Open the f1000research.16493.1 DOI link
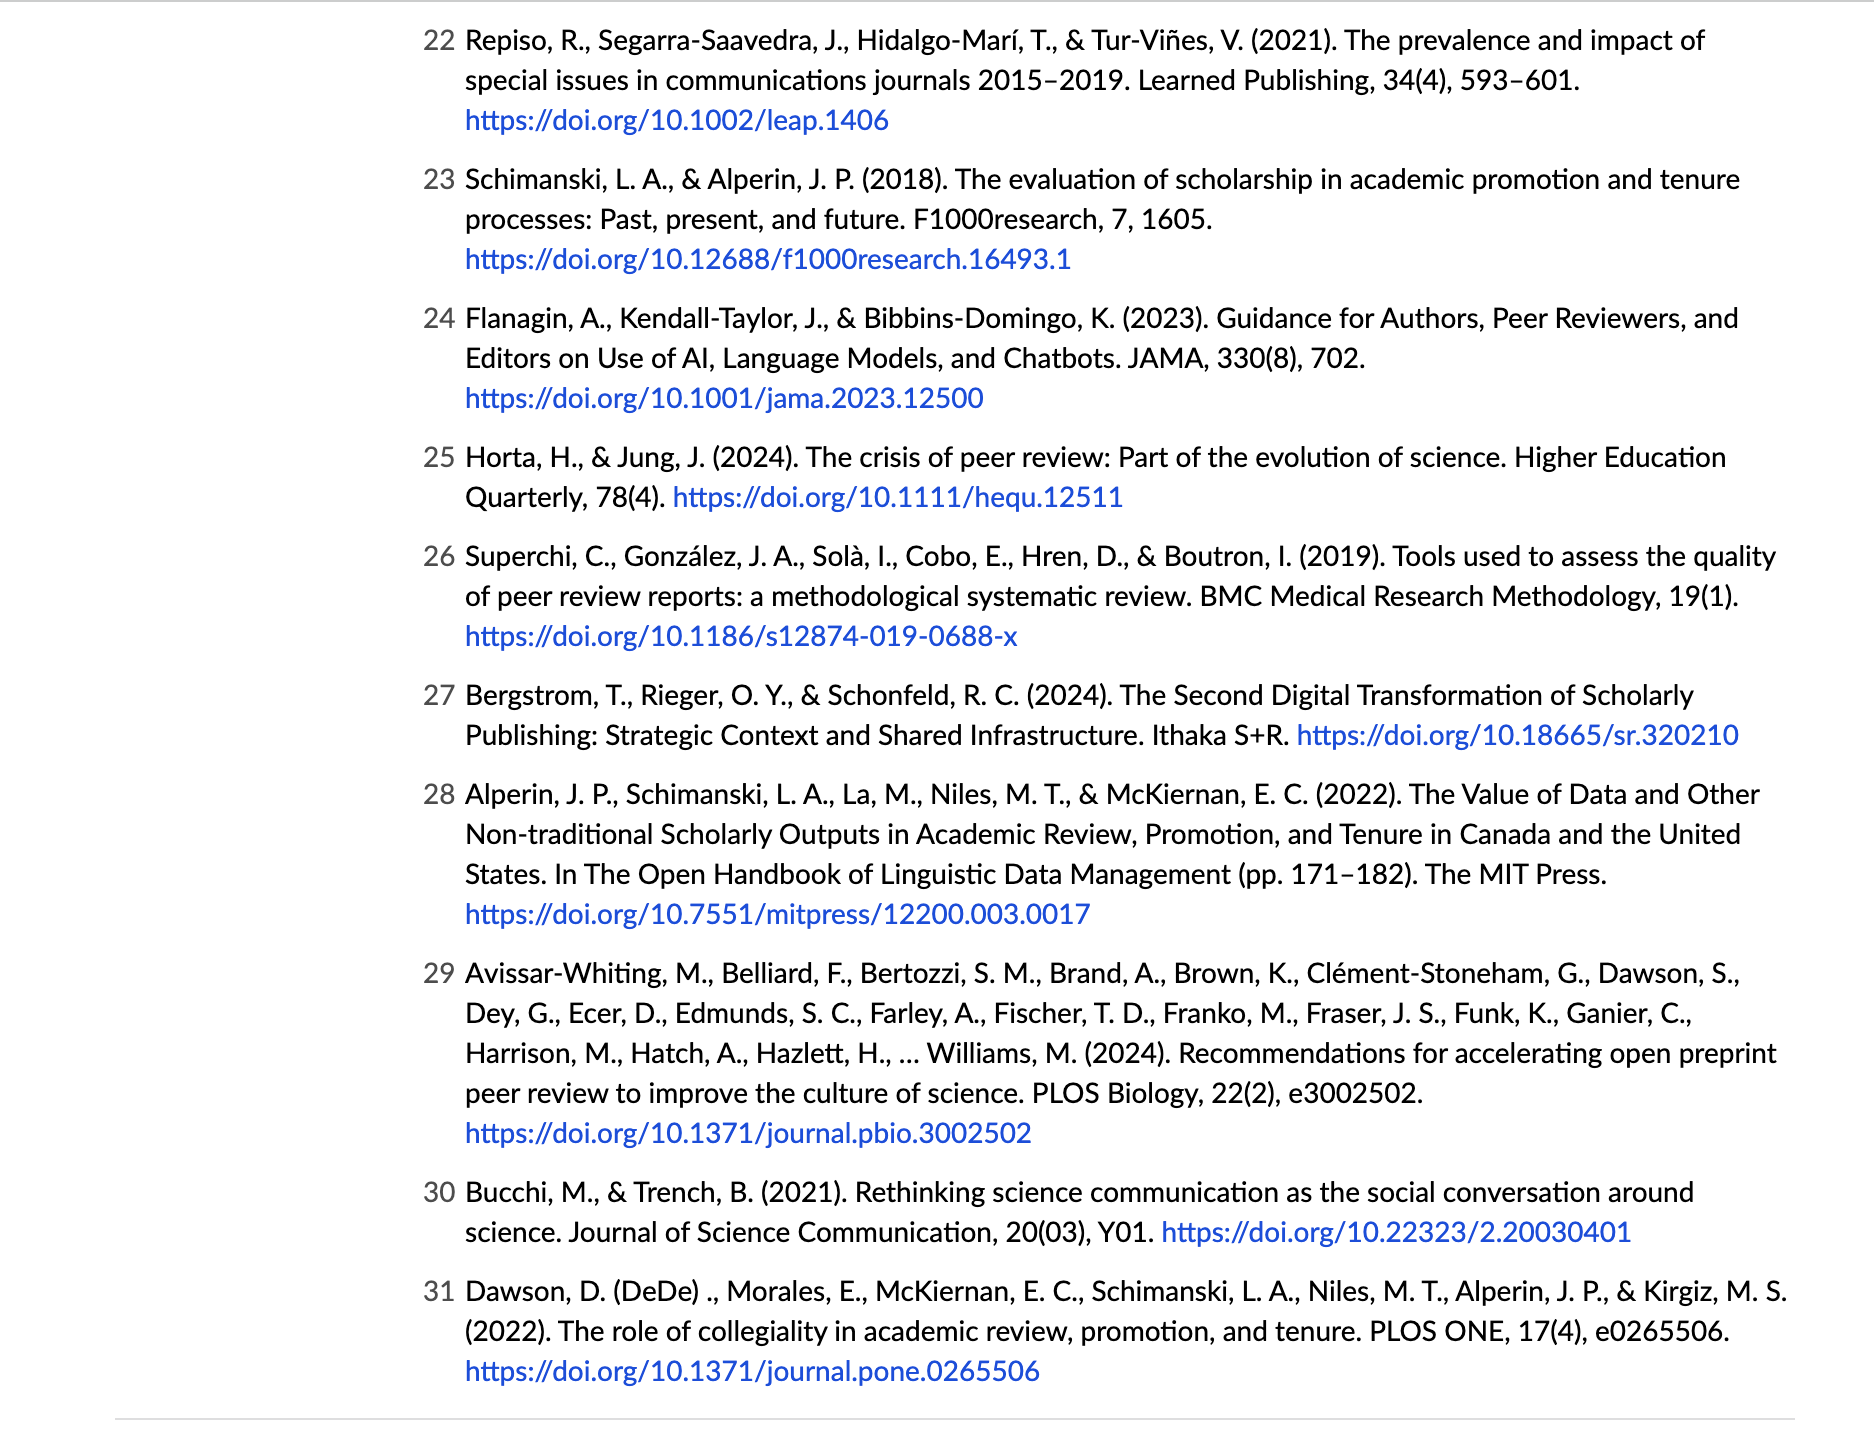The image size is (1874, 1450). click(767, 260)
